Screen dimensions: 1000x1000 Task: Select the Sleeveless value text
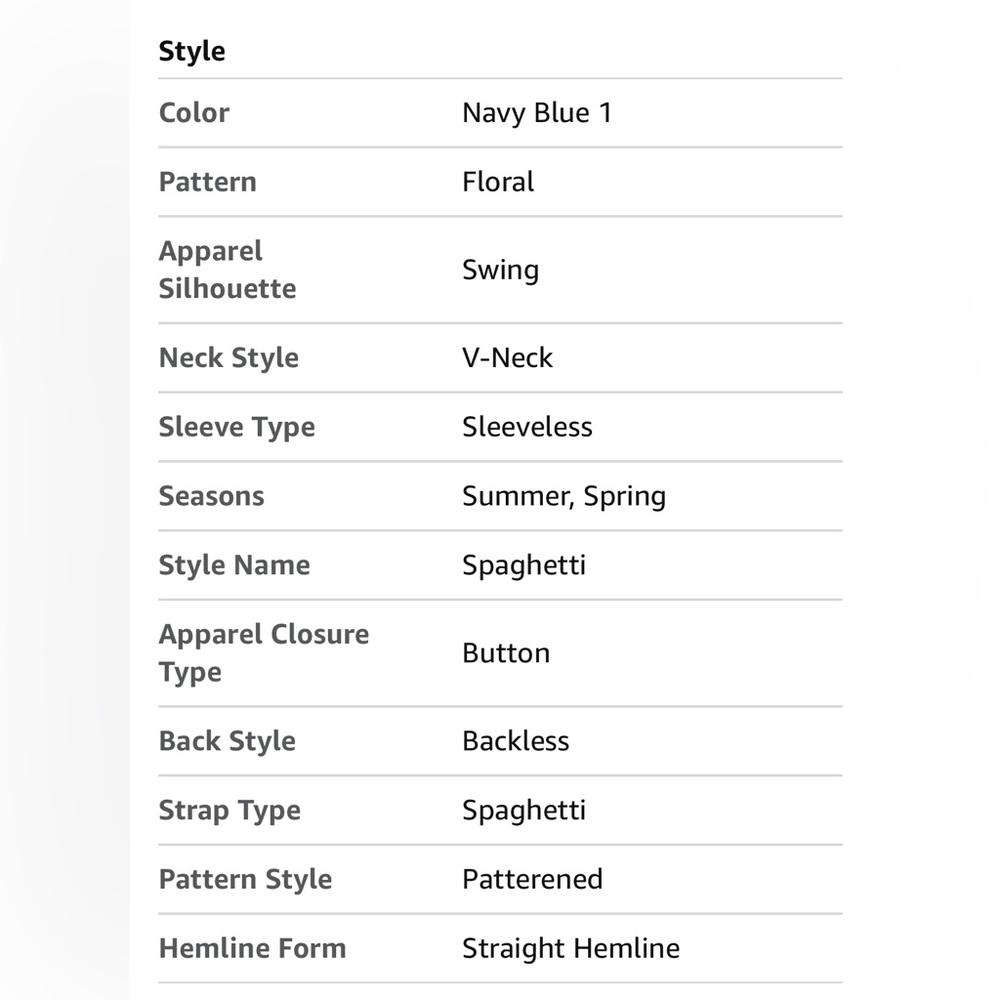click(527, 427)
